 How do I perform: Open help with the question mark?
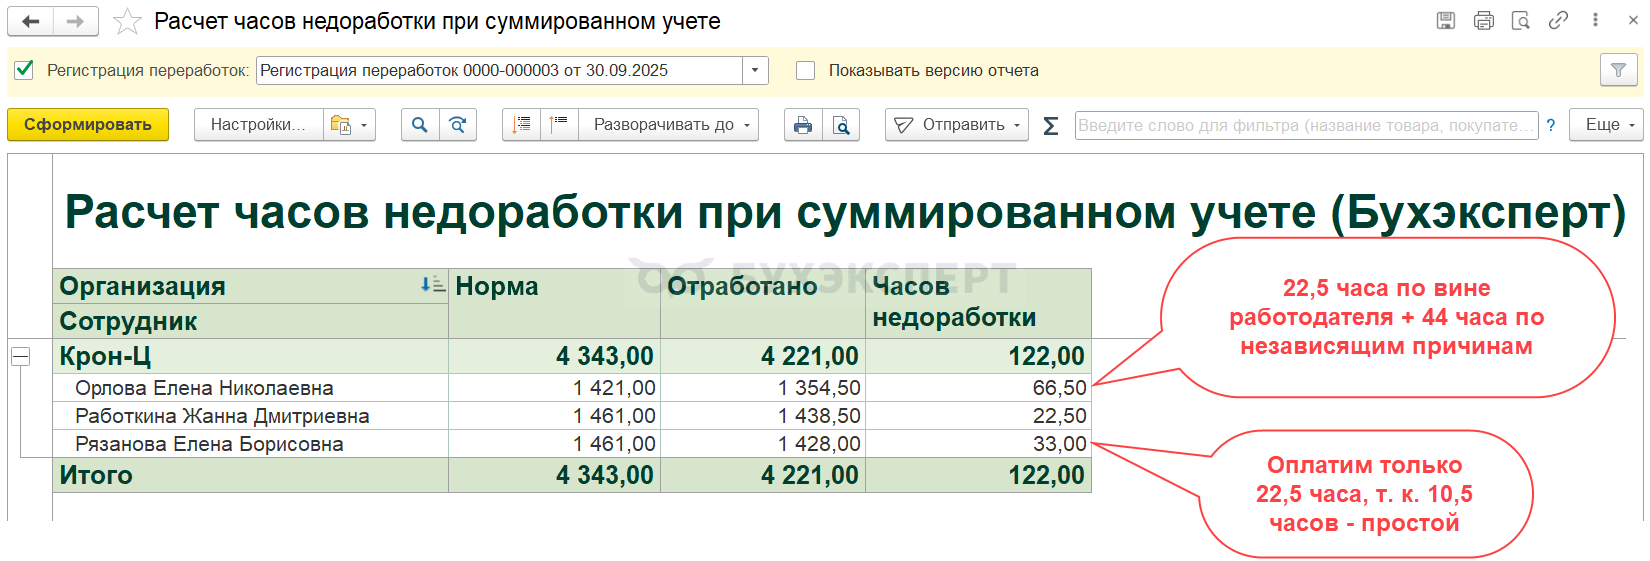1551,125
